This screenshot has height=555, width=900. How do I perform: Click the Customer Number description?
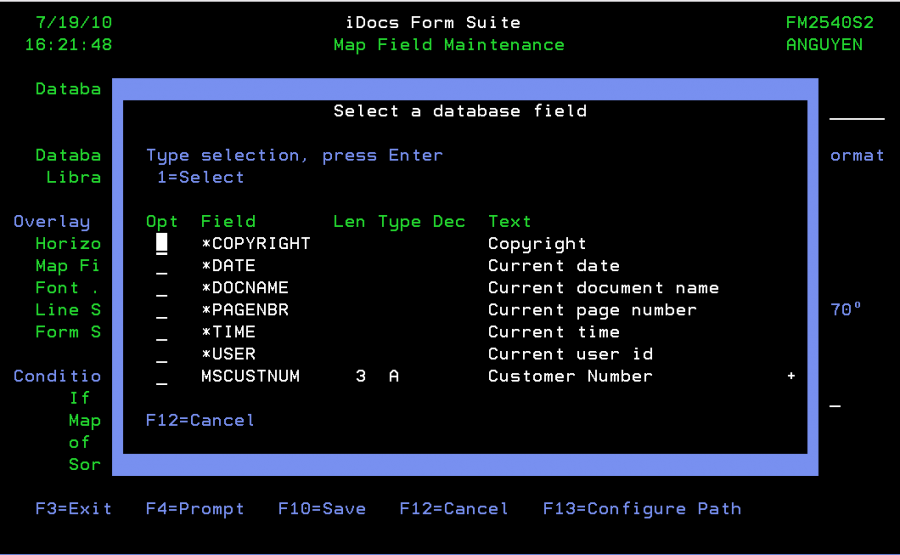tap(570, 376)
